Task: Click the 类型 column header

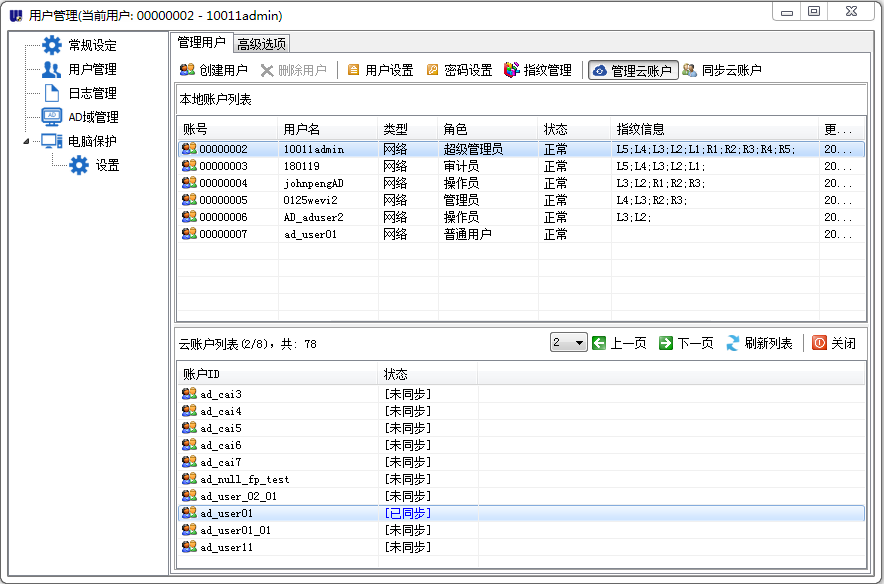Action: [408, 129]
